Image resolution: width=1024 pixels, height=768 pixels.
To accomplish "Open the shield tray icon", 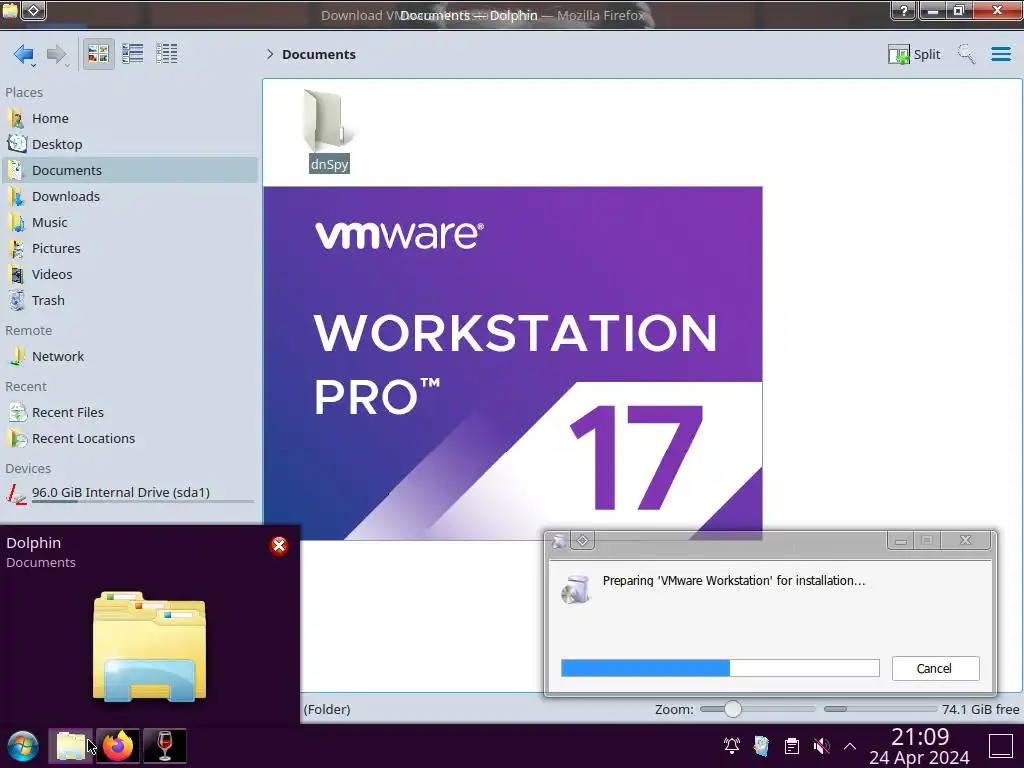I will point(761,745).
